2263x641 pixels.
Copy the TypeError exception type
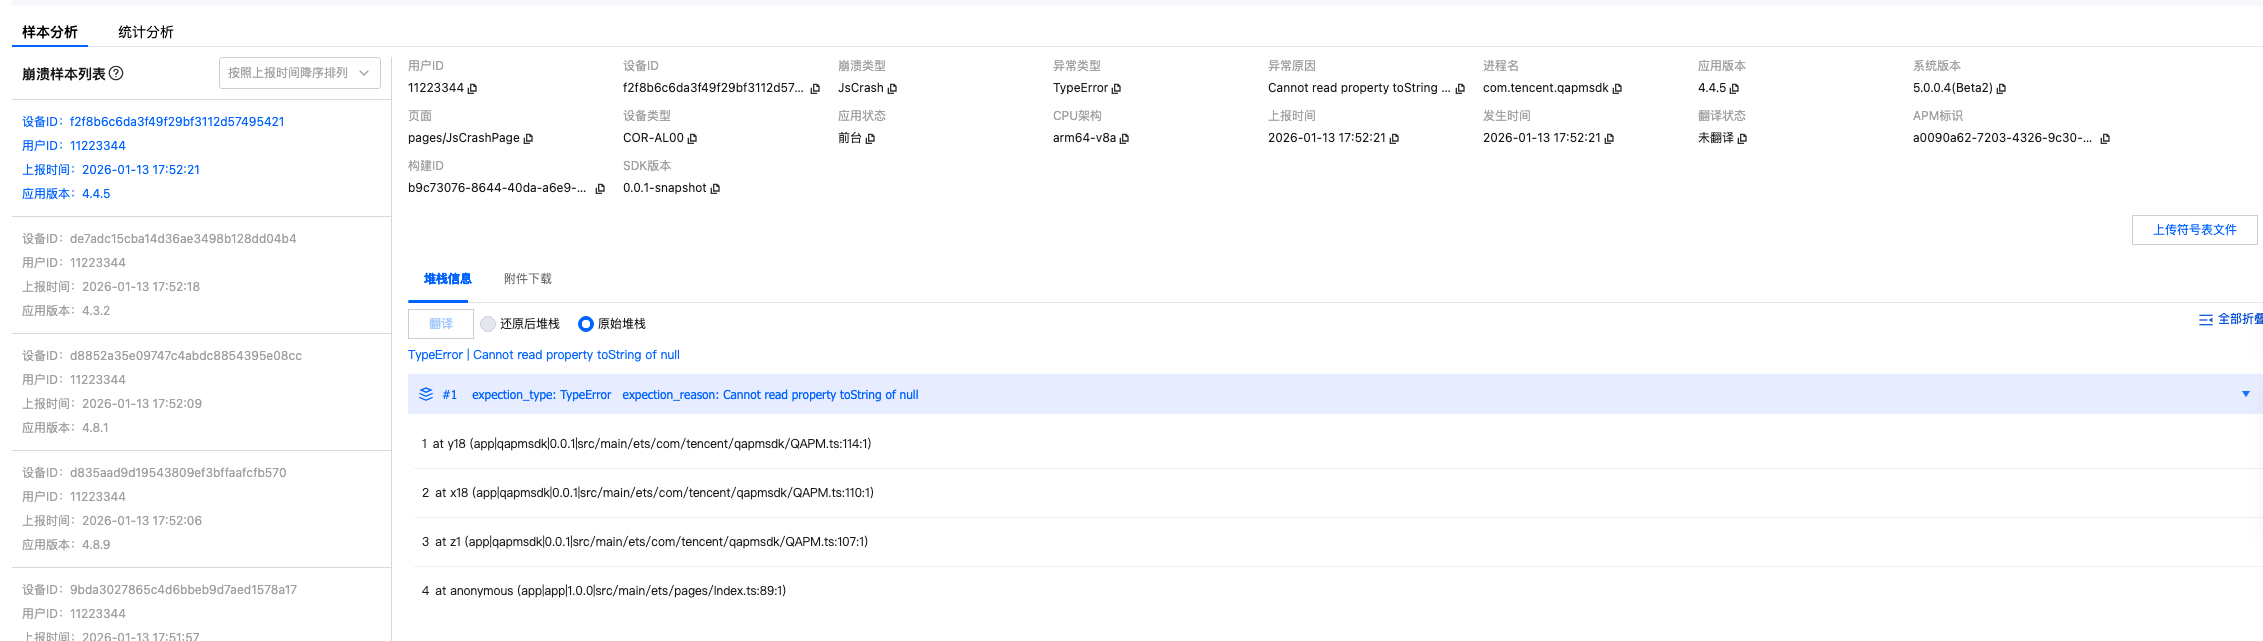(x=1116, y=89)
